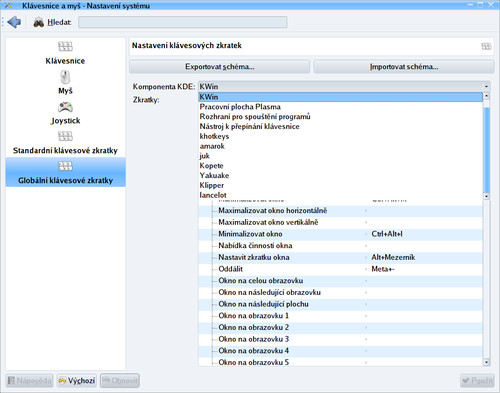Focus the Hledat search field
This screenshot has height=393, width=500.
183,22
